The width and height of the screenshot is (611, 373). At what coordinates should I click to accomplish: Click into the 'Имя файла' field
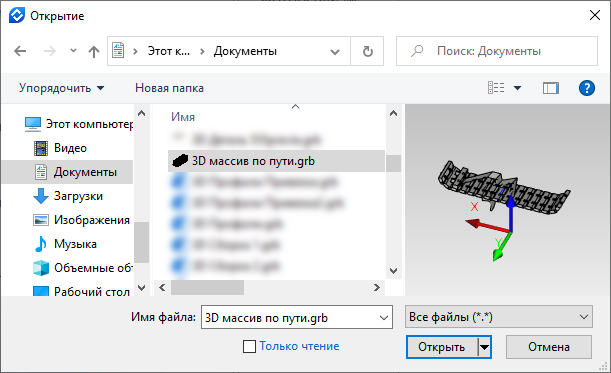(x=290, y=318)
